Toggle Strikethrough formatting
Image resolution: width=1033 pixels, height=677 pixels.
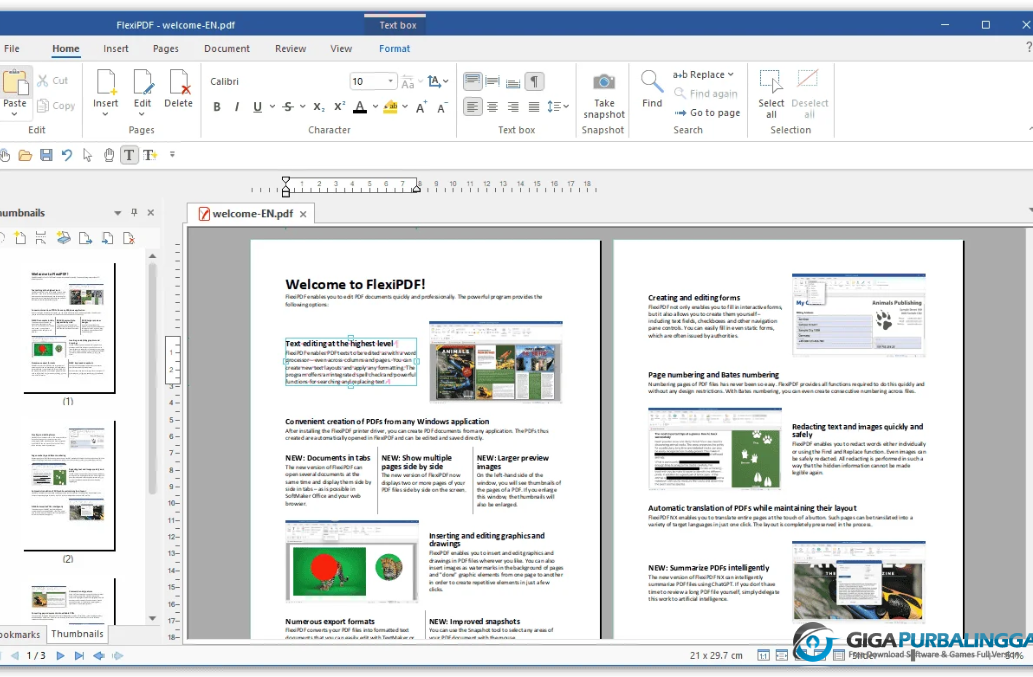[288, 107]
